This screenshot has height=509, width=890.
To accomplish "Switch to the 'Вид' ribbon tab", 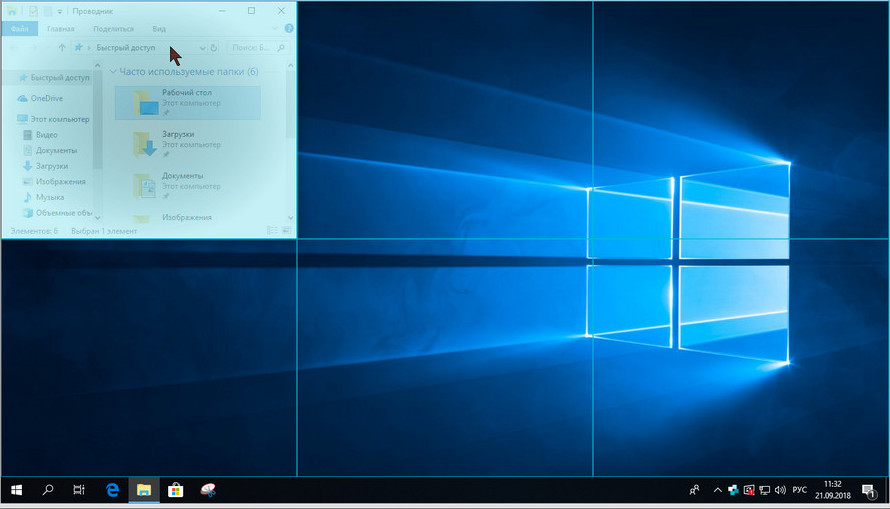I will [x=159, y=29].
